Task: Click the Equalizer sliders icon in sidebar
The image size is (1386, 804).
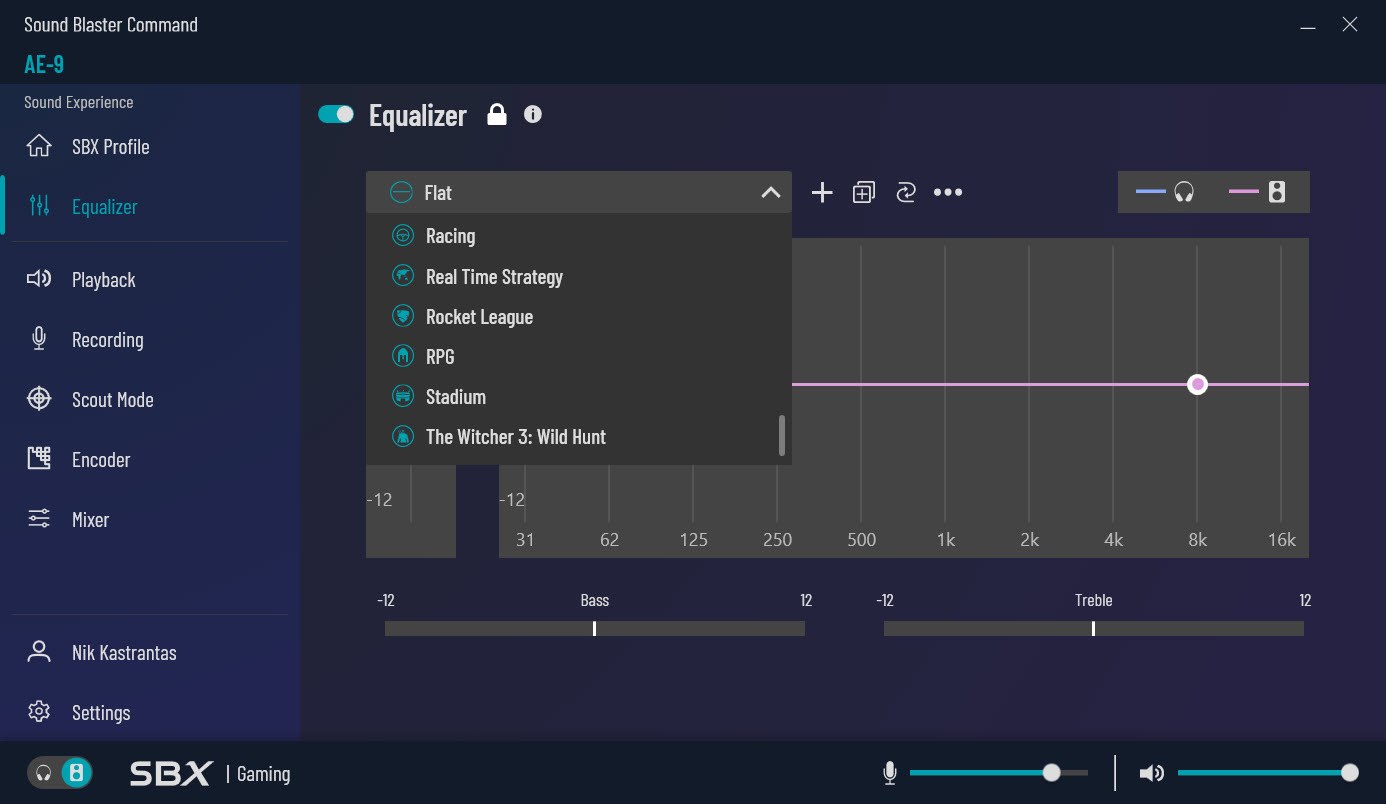Action: (x=39, y=206)
